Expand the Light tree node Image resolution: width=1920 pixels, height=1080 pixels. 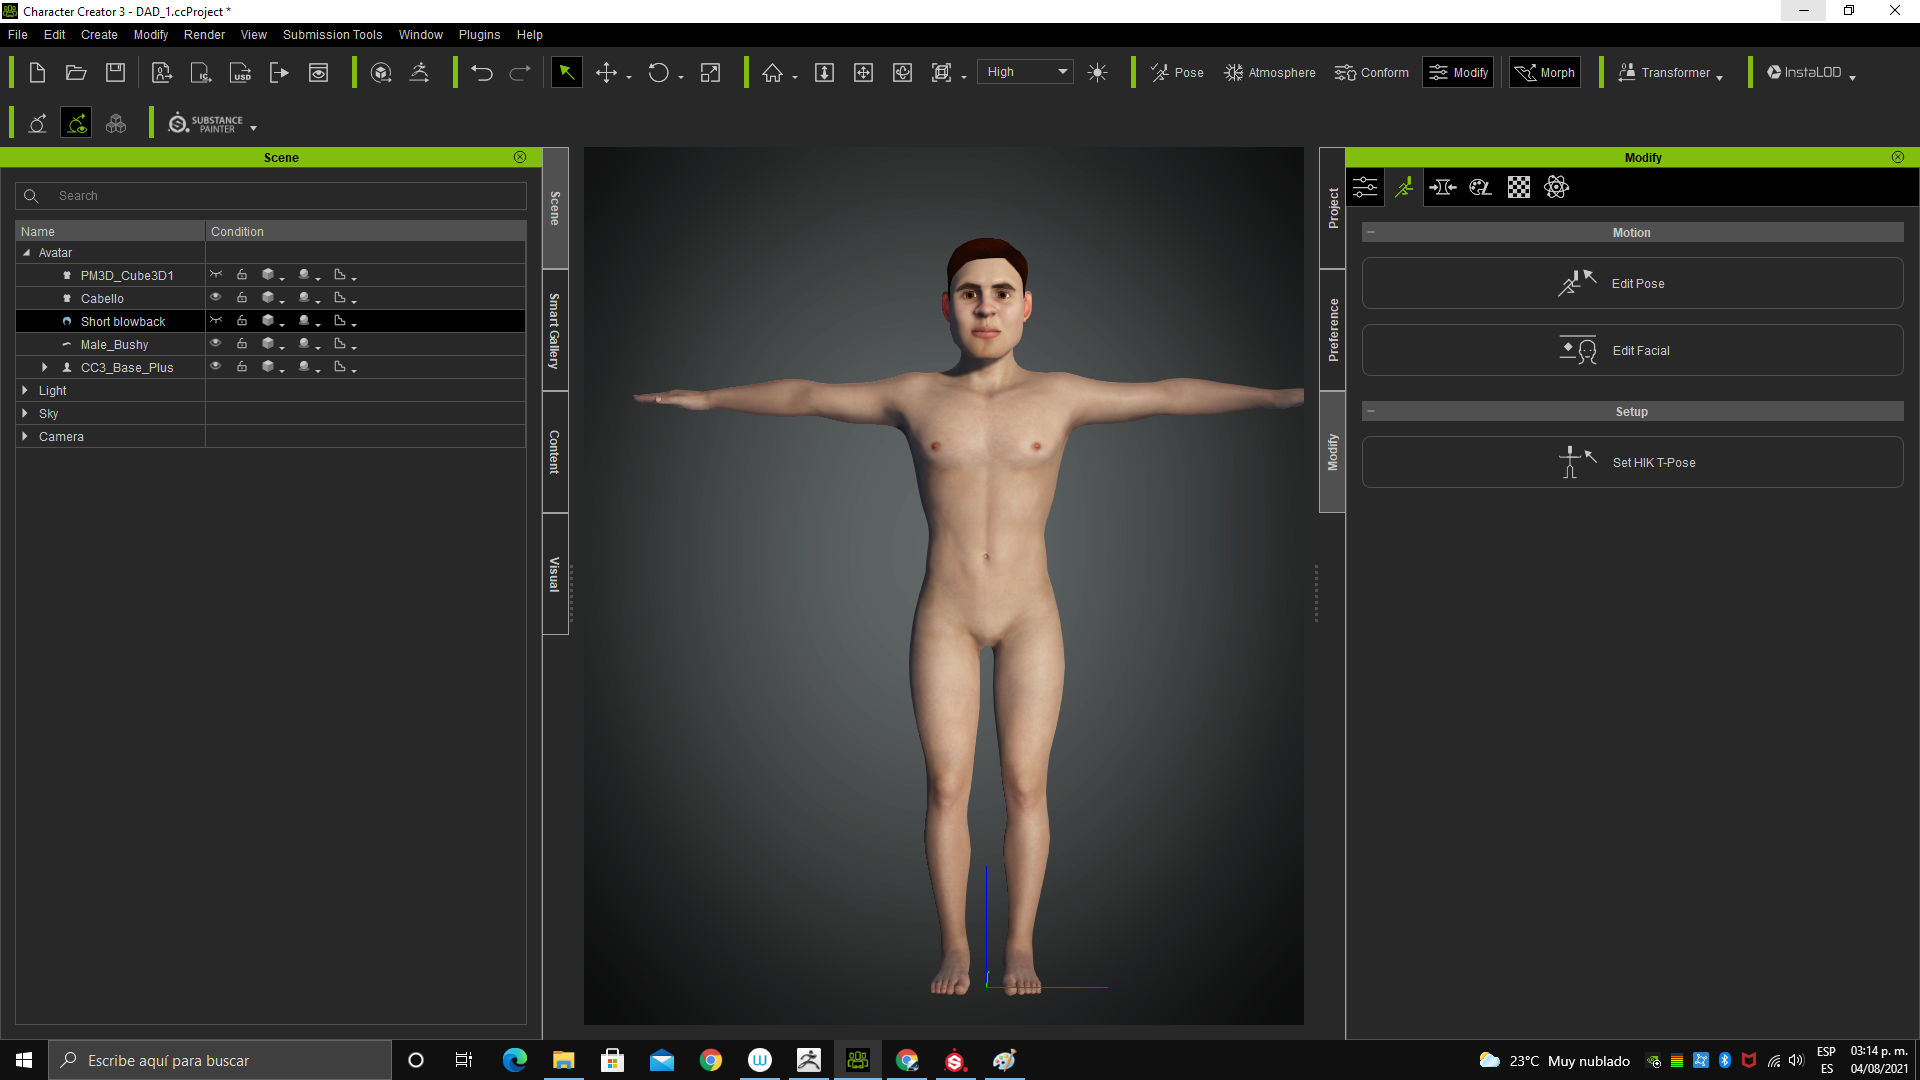pos(25,391)
